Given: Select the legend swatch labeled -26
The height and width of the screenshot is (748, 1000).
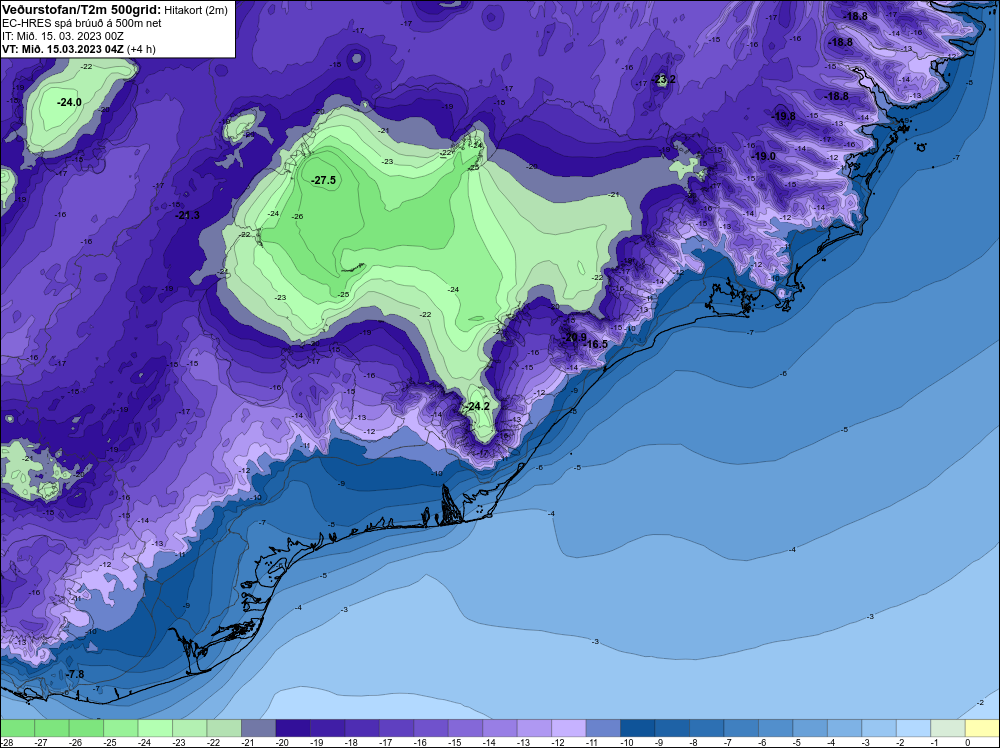Looking at the screenshot, I should click(x=86, y=728).
